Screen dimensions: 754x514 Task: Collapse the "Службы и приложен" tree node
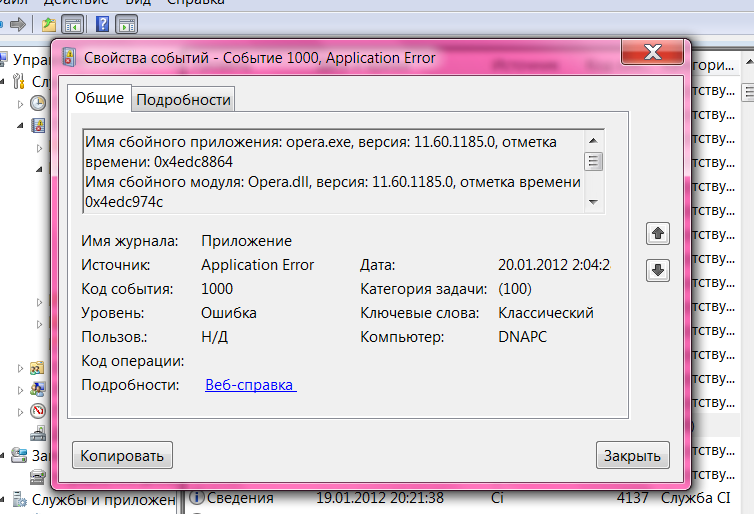click(3, 500)
